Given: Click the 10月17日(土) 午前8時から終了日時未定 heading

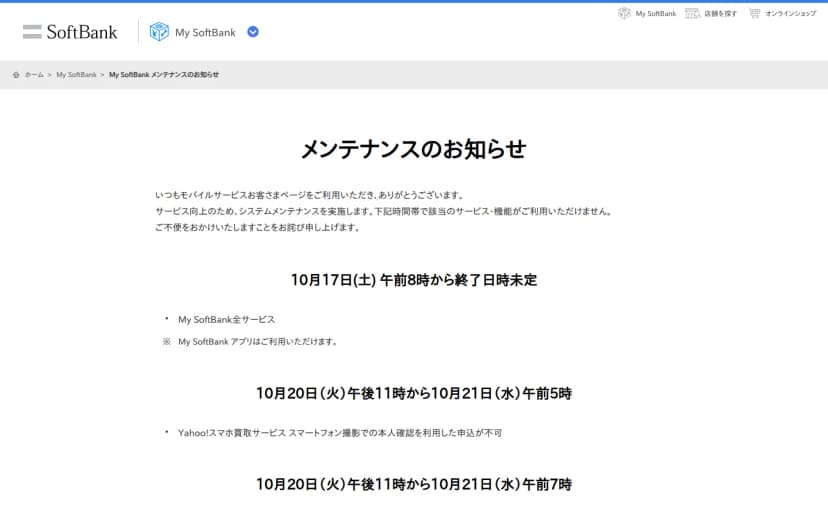Looking at the screenshot, I should click(x=413, y=280).
